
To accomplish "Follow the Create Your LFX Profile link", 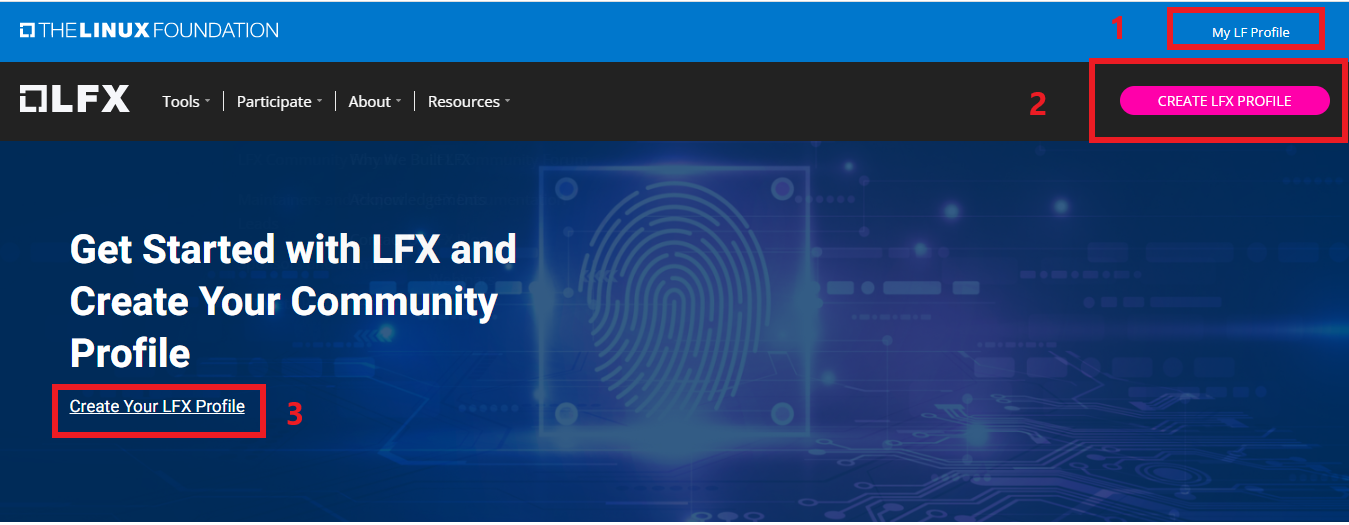I will (157, 406).
